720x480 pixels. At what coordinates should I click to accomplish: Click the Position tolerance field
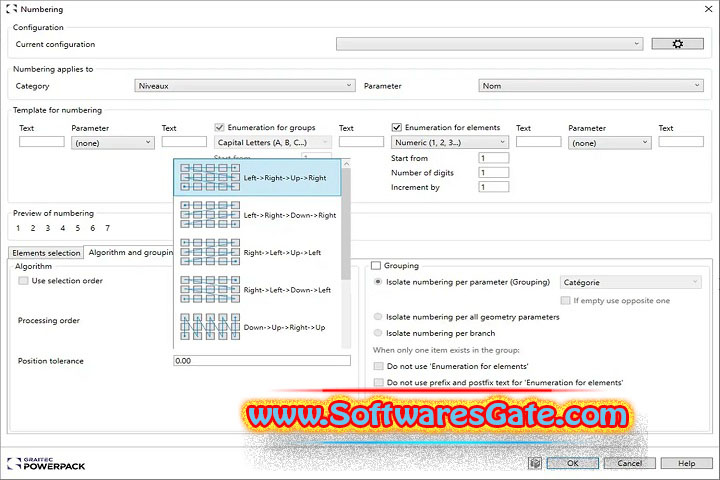(262, 361)
